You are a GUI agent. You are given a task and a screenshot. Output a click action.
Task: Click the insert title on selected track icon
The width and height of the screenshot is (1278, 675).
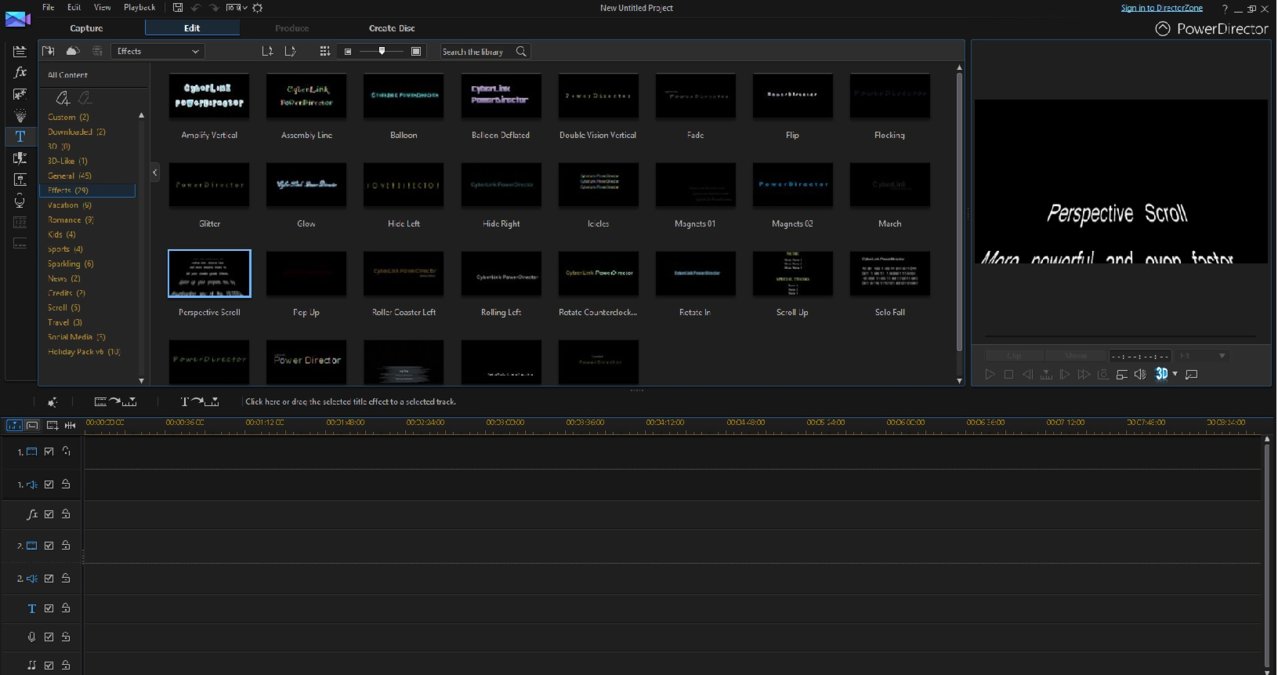(199, 401)
